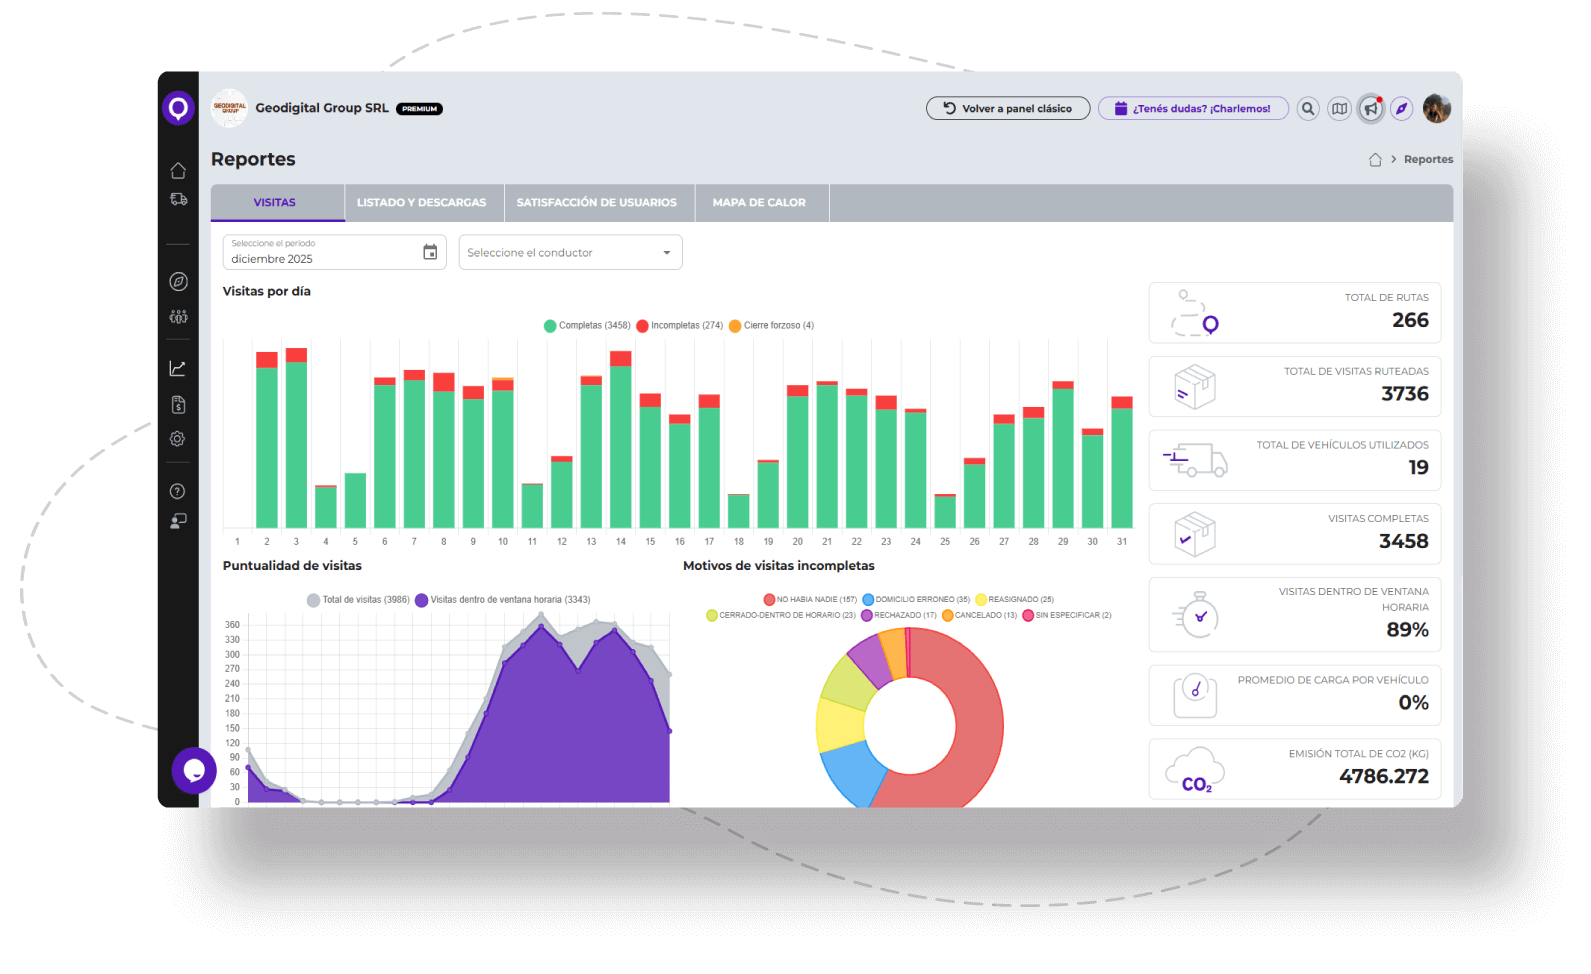The height and width of the screenshot is (974, 1591).
Task: Open the settings gear in sidebar
Action: [x=178, y=439]
